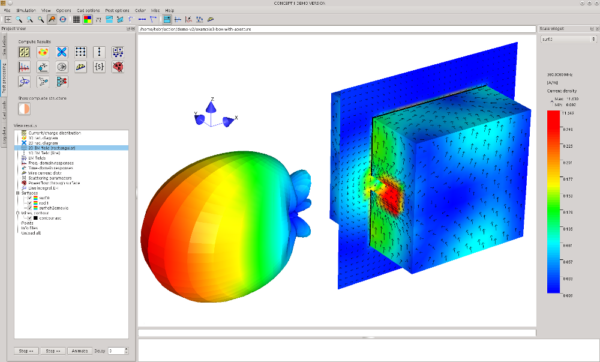Viewport: 600px width, 362px height.
Task: Click the first Step button
Action: coord(26,351)
